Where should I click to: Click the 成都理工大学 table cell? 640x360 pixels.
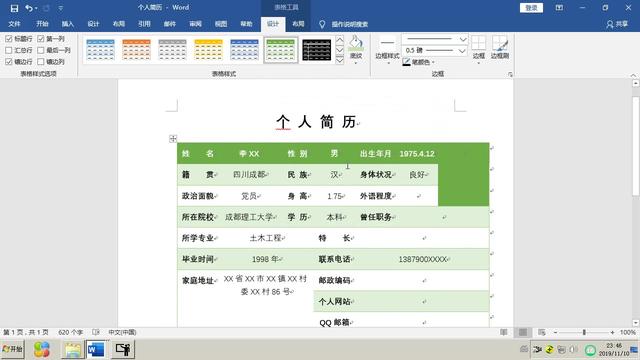[x=250, y=217]
